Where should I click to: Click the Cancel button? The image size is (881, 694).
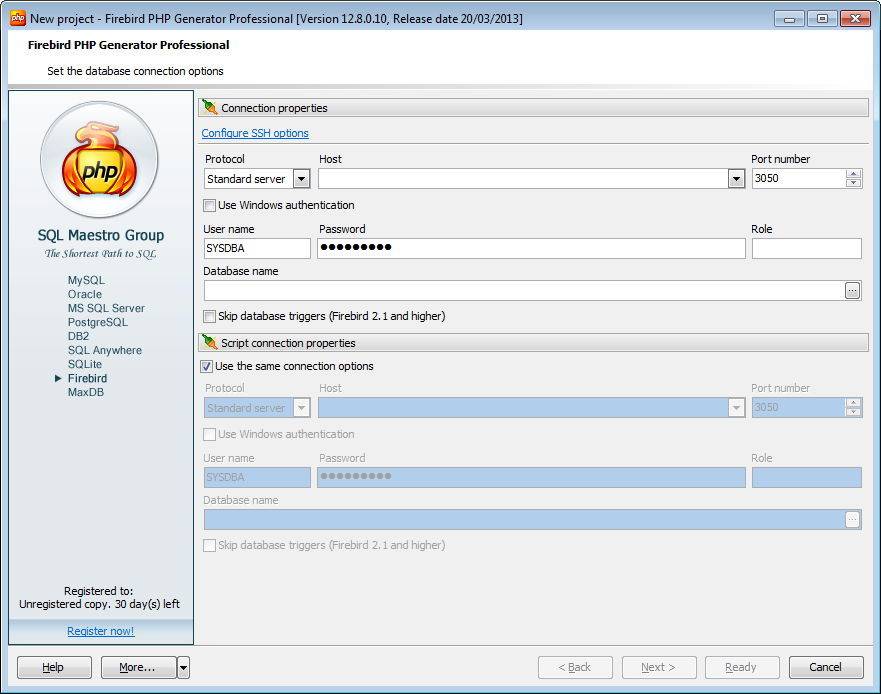826,668
